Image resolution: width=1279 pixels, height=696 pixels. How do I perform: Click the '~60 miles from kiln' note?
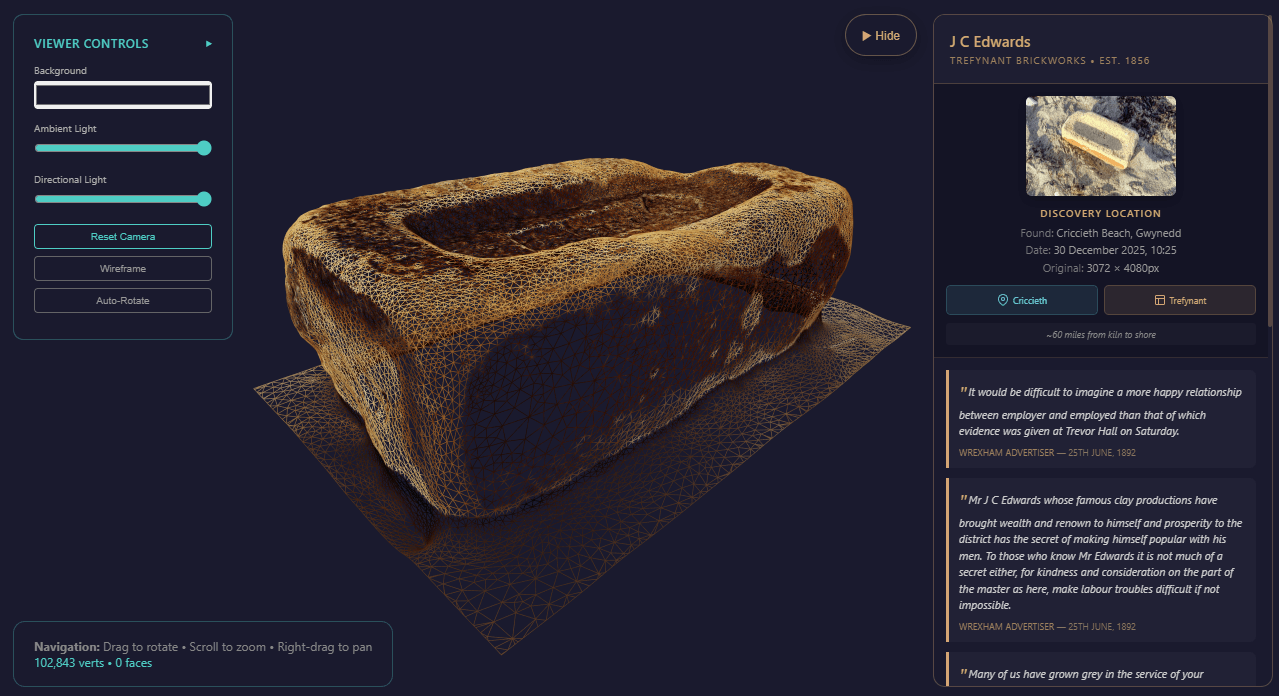(x=1100, y=335)
